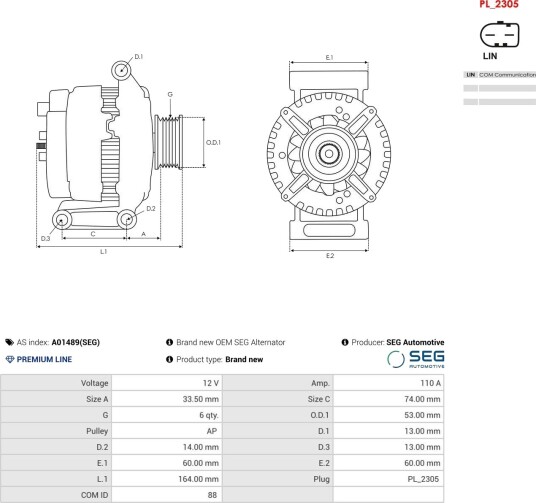Click the L.1 dimension label in drawing
536x503 pixels.
coord(104,251)
